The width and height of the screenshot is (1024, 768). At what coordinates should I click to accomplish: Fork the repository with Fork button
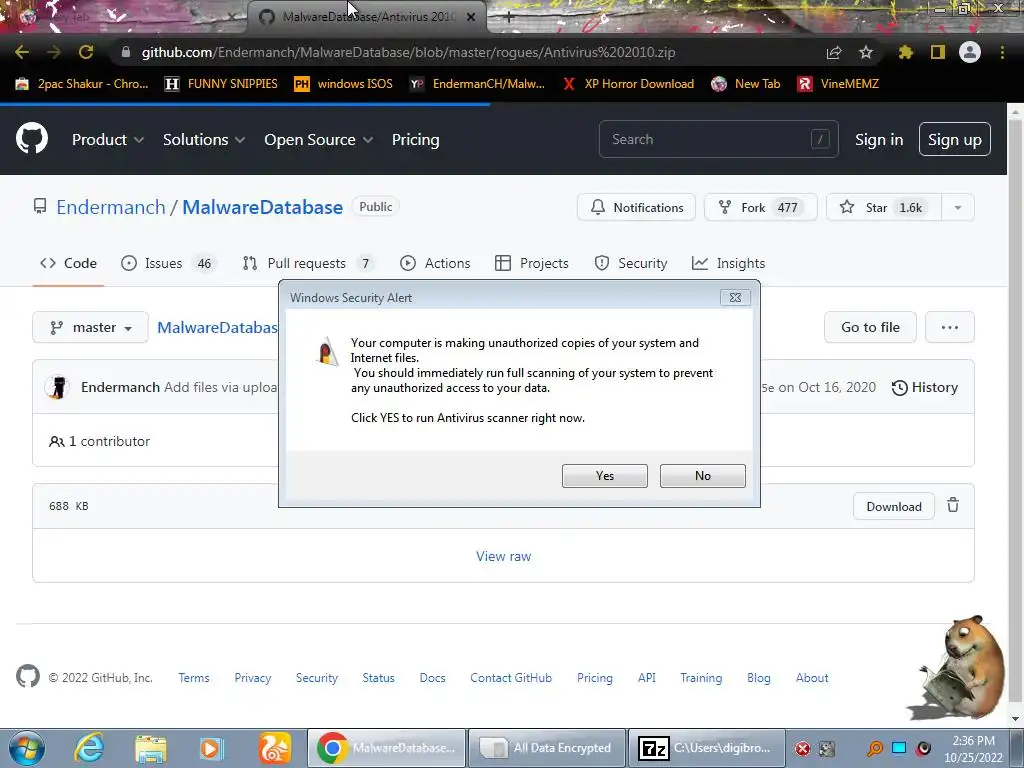761,208
